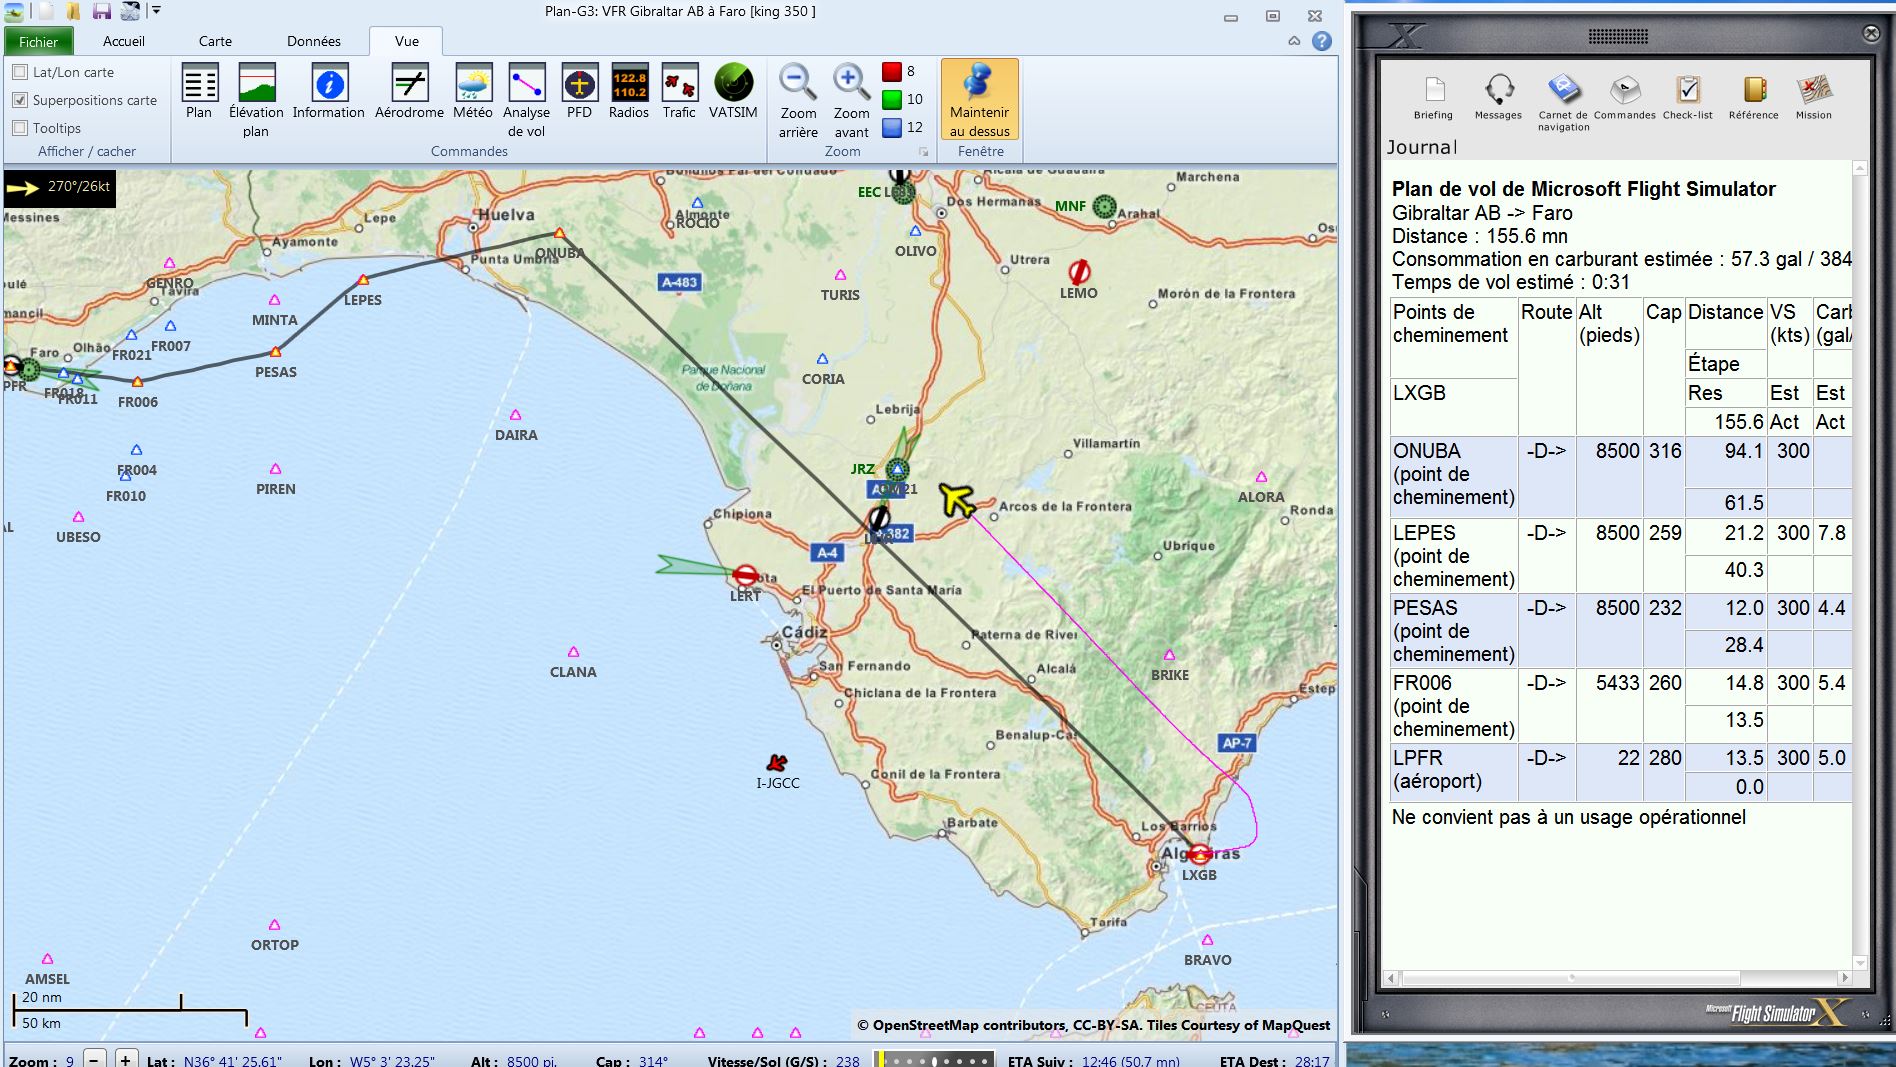Click the FR006 row in flight plan table
The width and height of the screenshot is (1896, 1067).
click(1620, 706)
